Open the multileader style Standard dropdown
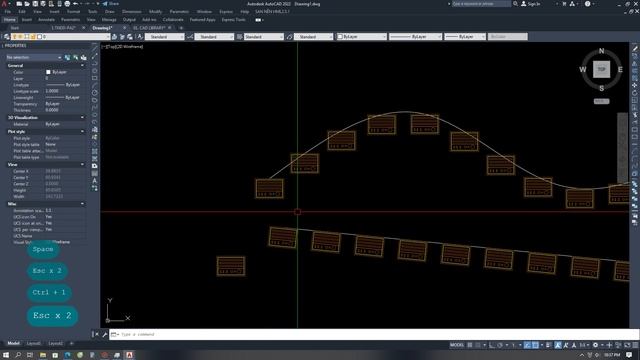Image resolution: width=640 pixels, height=360 pixels. pyautogui.click(x=313, y=37)
